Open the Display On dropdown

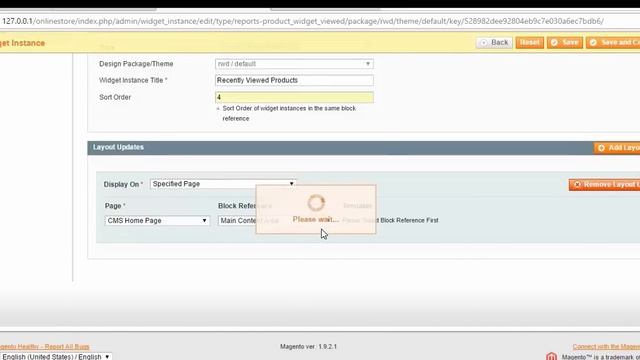point(223,184)
